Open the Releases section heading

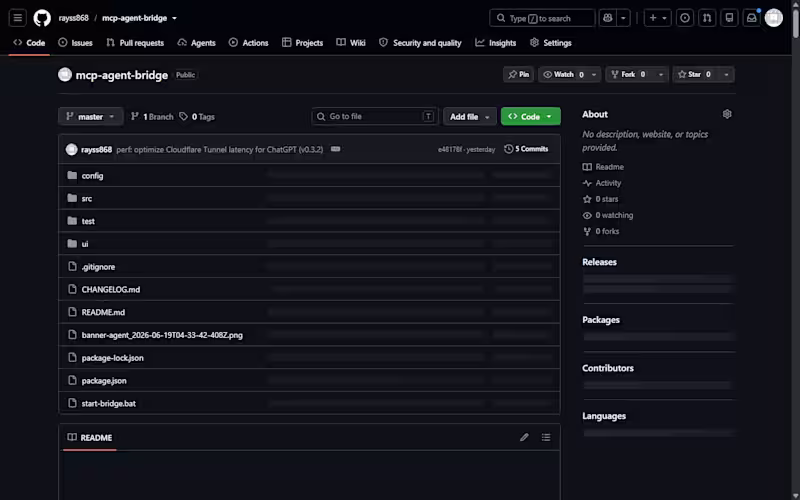pos(599,262)
